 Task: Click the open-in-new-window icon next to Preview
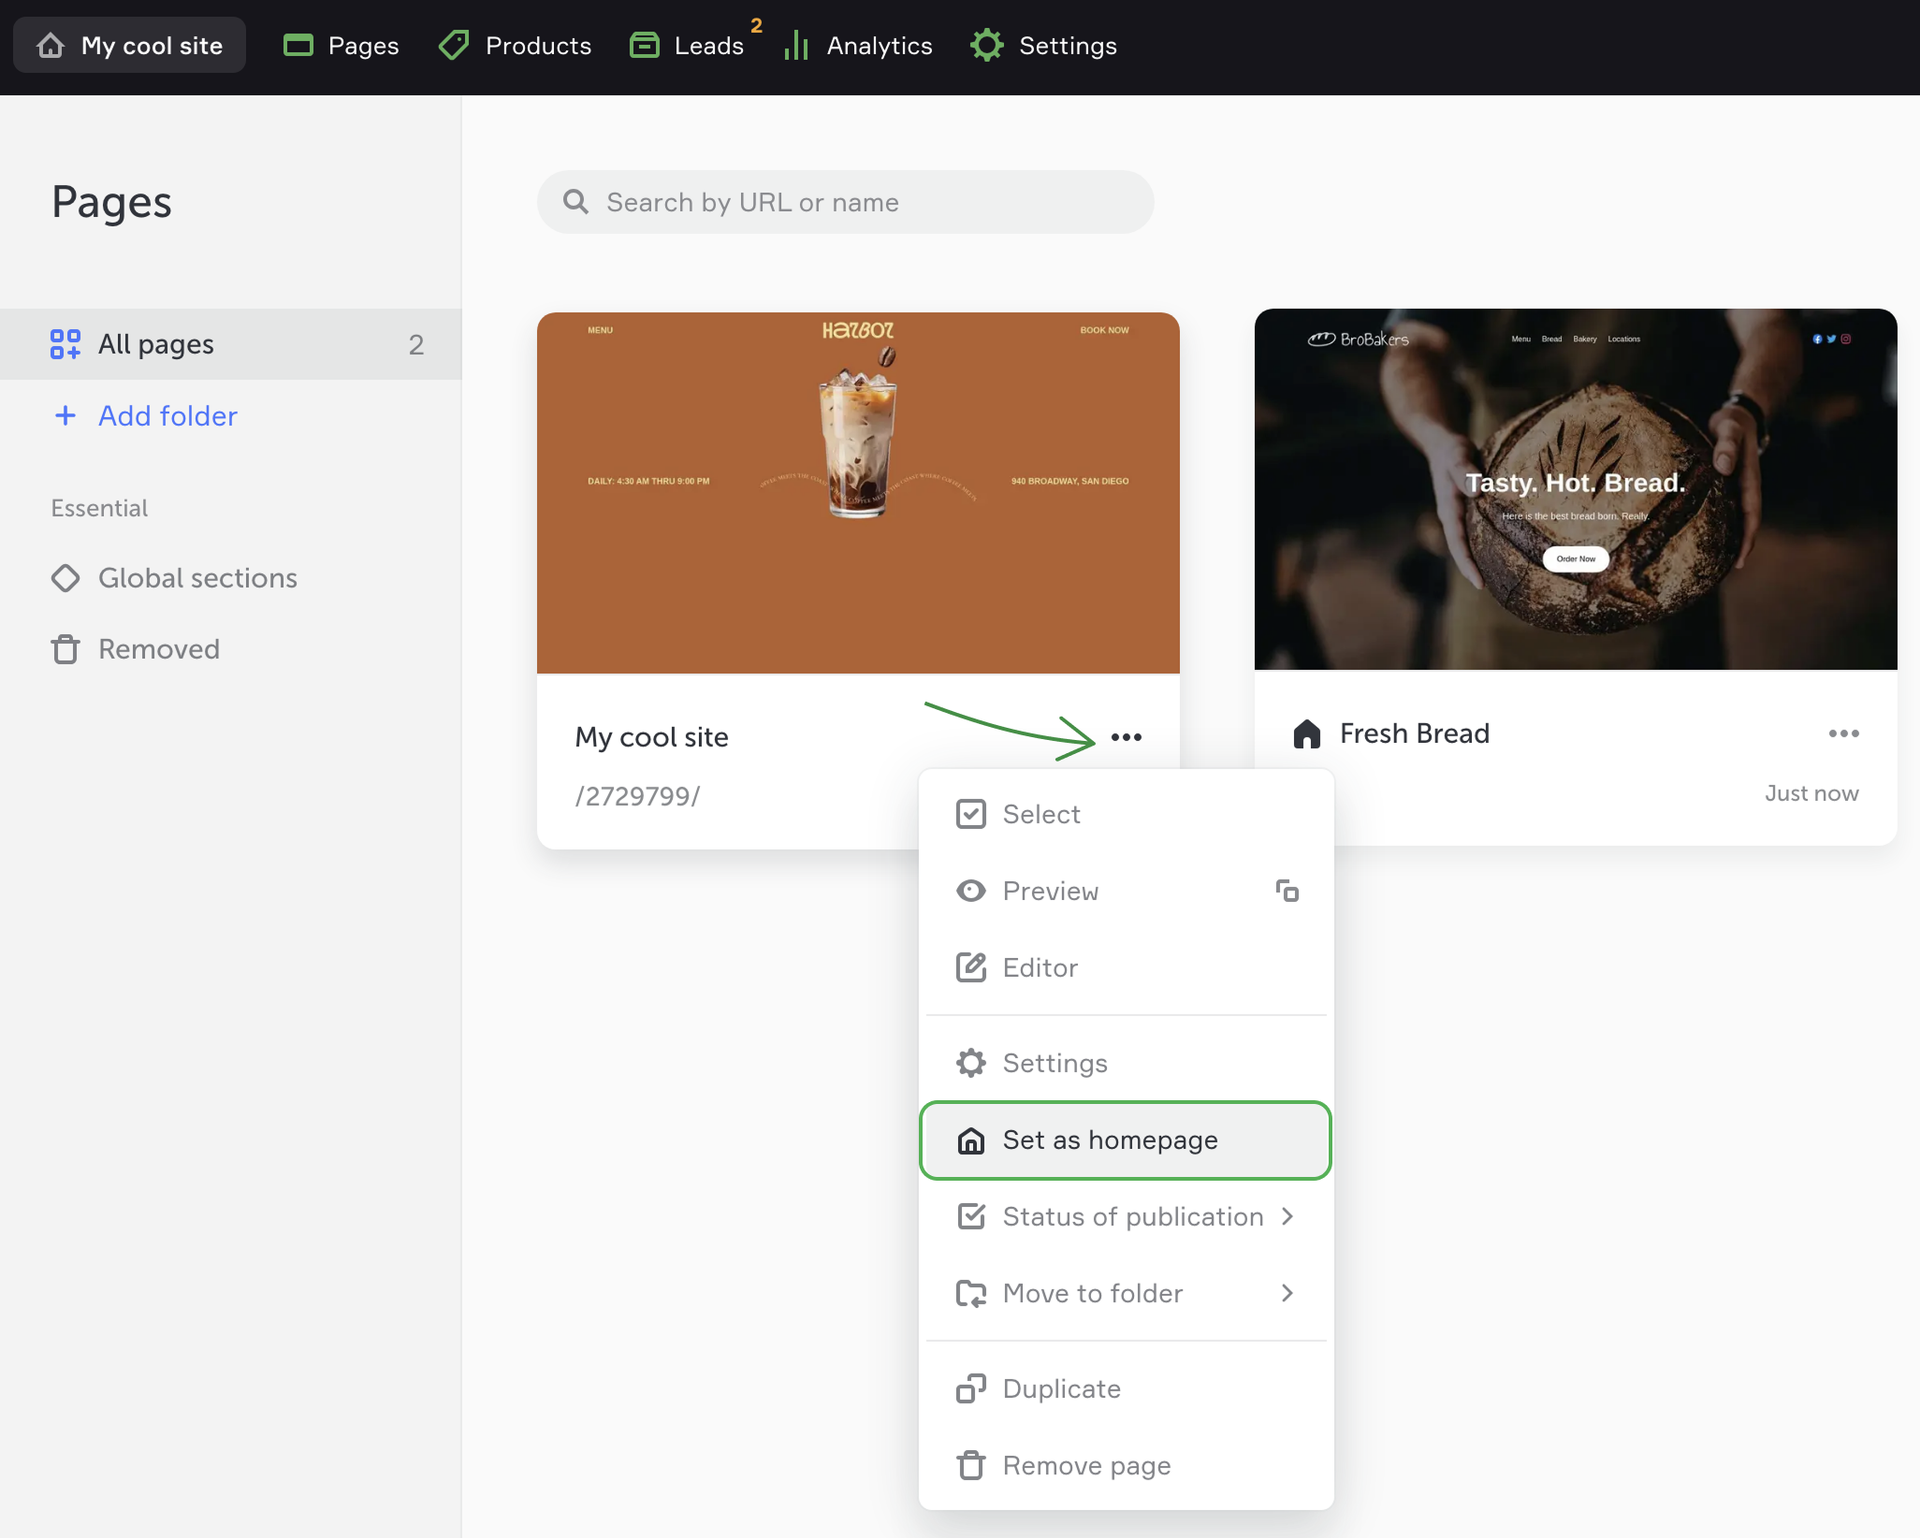pyautogui.click(x=1287, y=890)
